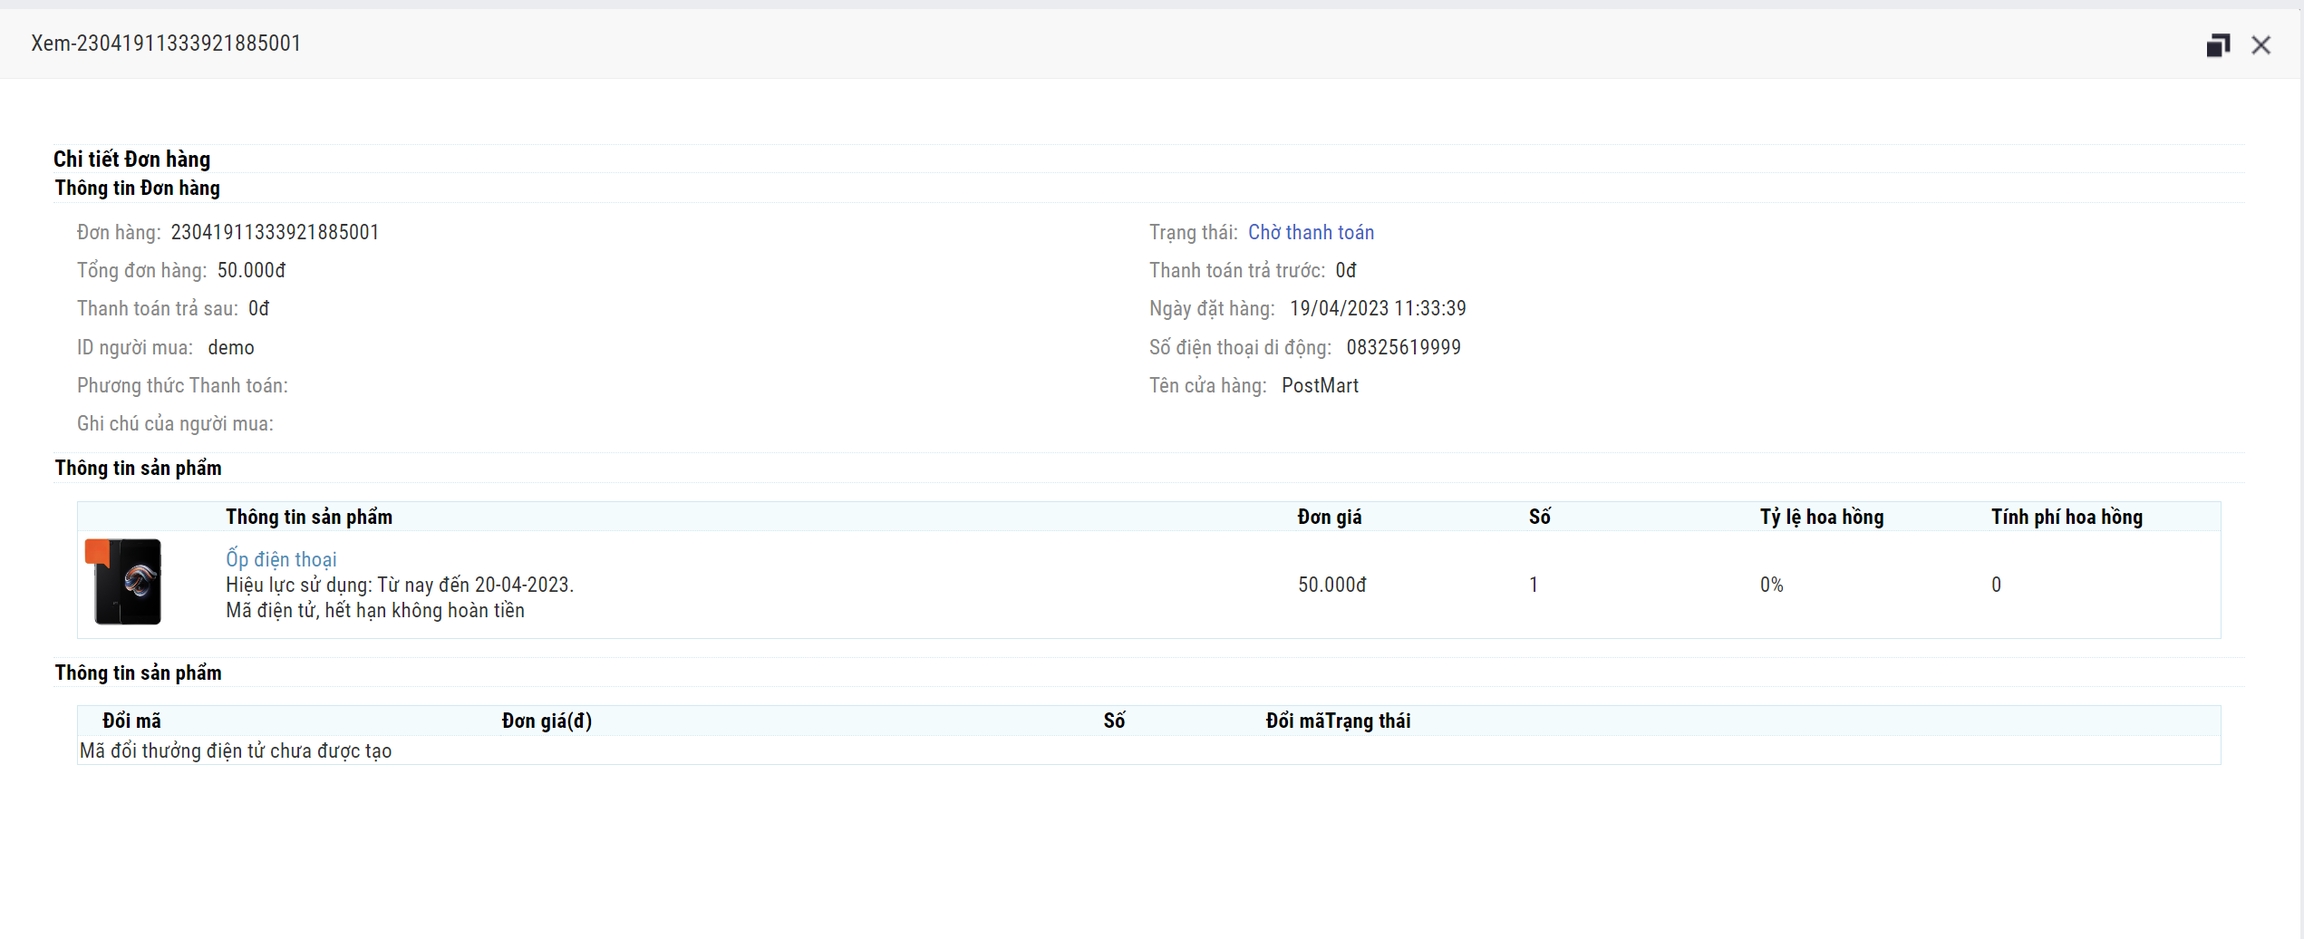Close the order view dialog
The image size is (2304, 939).
pyautogui.click(x=2260, y=45)
